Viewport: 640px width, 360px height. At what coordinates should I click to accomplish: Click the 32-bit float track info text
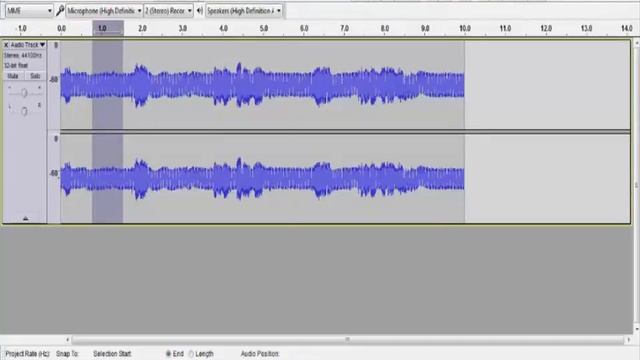[x=16, y=65]
